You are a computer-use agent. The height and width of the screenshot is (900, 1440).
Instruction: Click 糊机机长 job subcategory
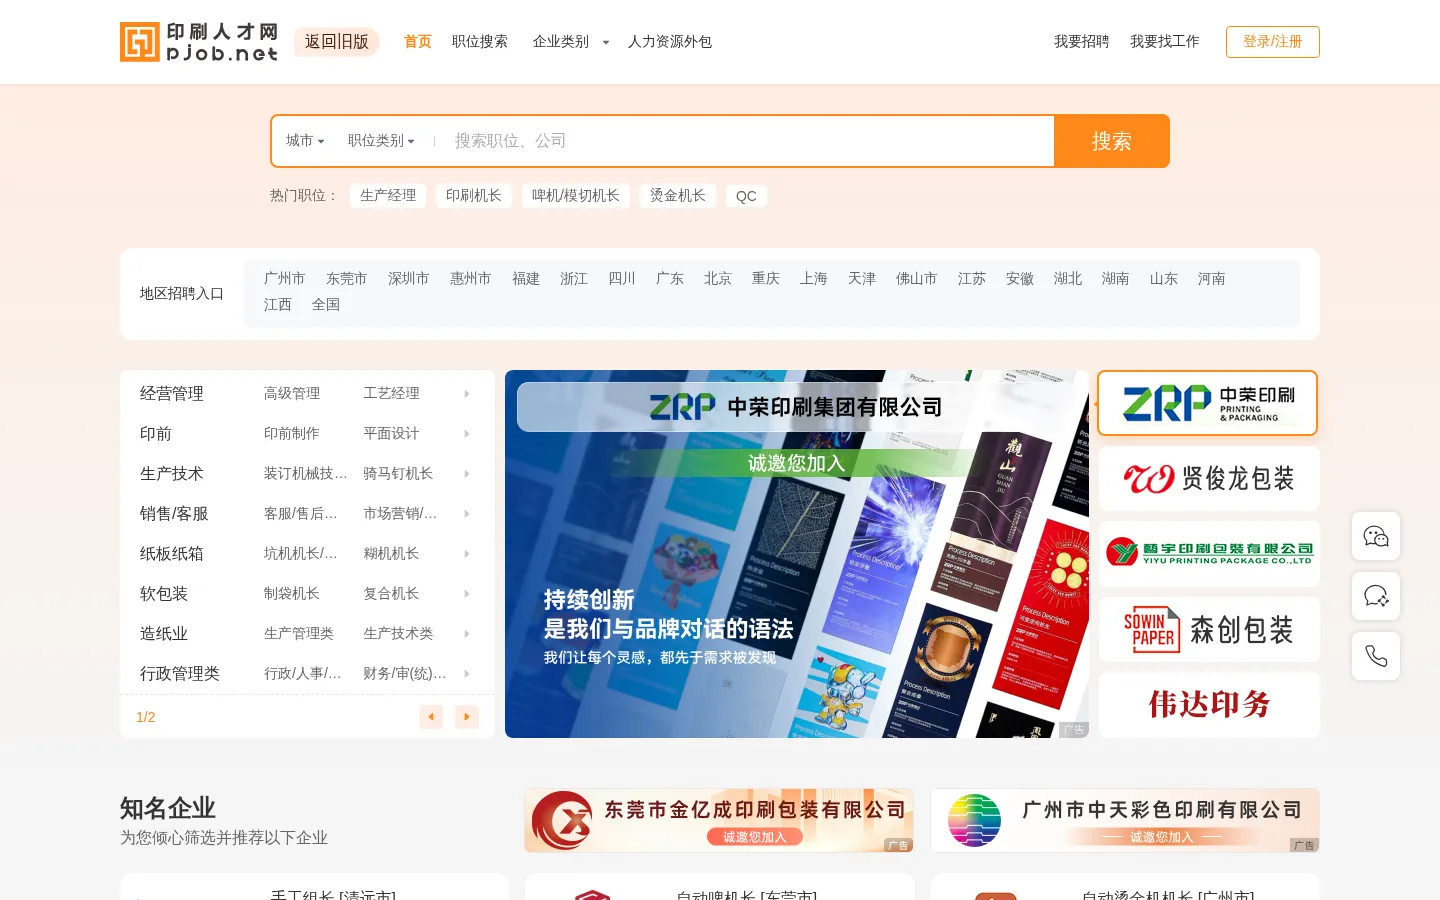pos(392,554)
